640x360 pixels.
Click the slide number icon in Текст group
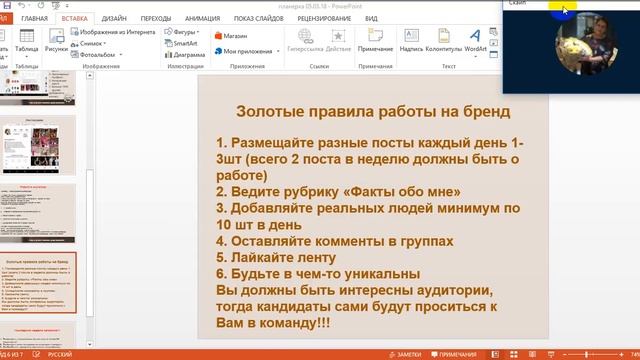(493, 43)
